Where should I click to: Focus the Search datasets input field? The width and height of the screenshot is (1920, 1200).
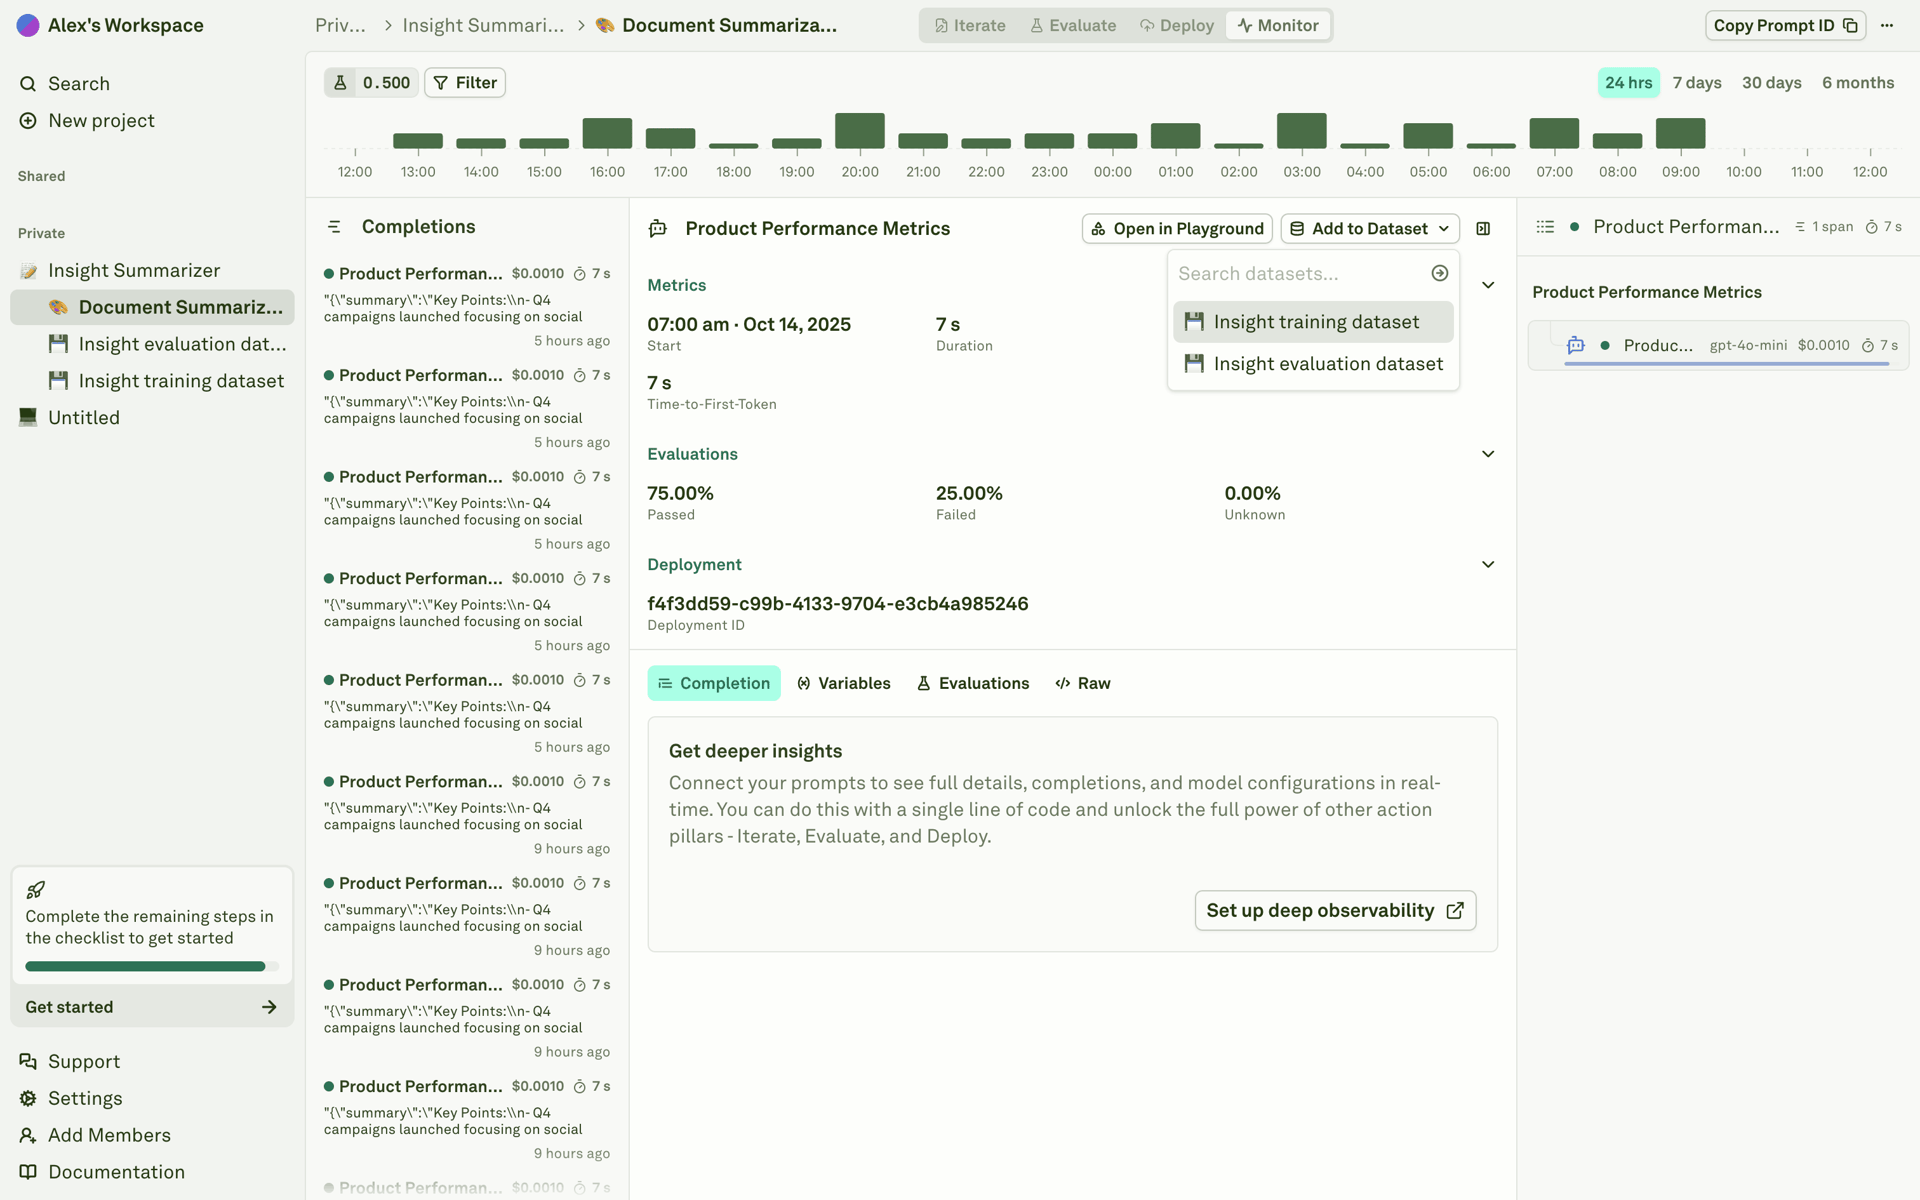tap(1300, 274)
